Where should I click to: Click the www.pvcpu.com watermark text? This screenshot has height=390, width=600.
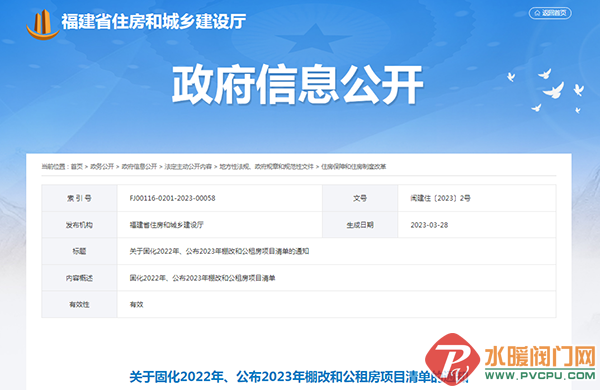540,375
